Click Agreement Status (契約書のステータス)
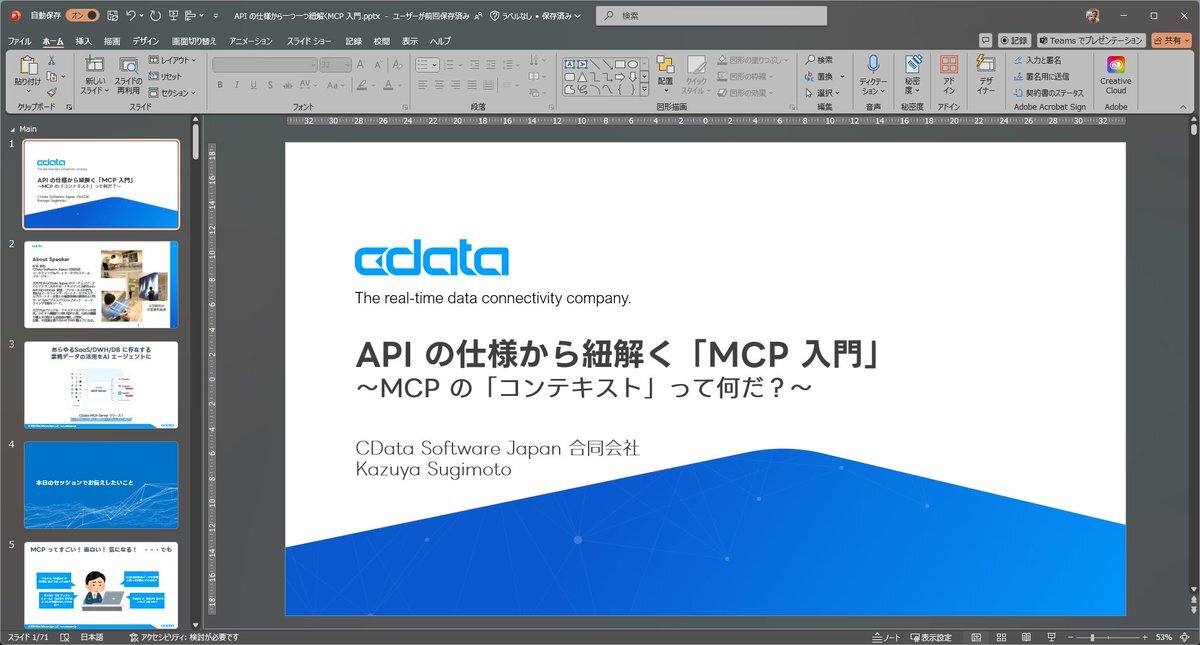This screenshot has height=645, width=1200. pos(1048,92)
